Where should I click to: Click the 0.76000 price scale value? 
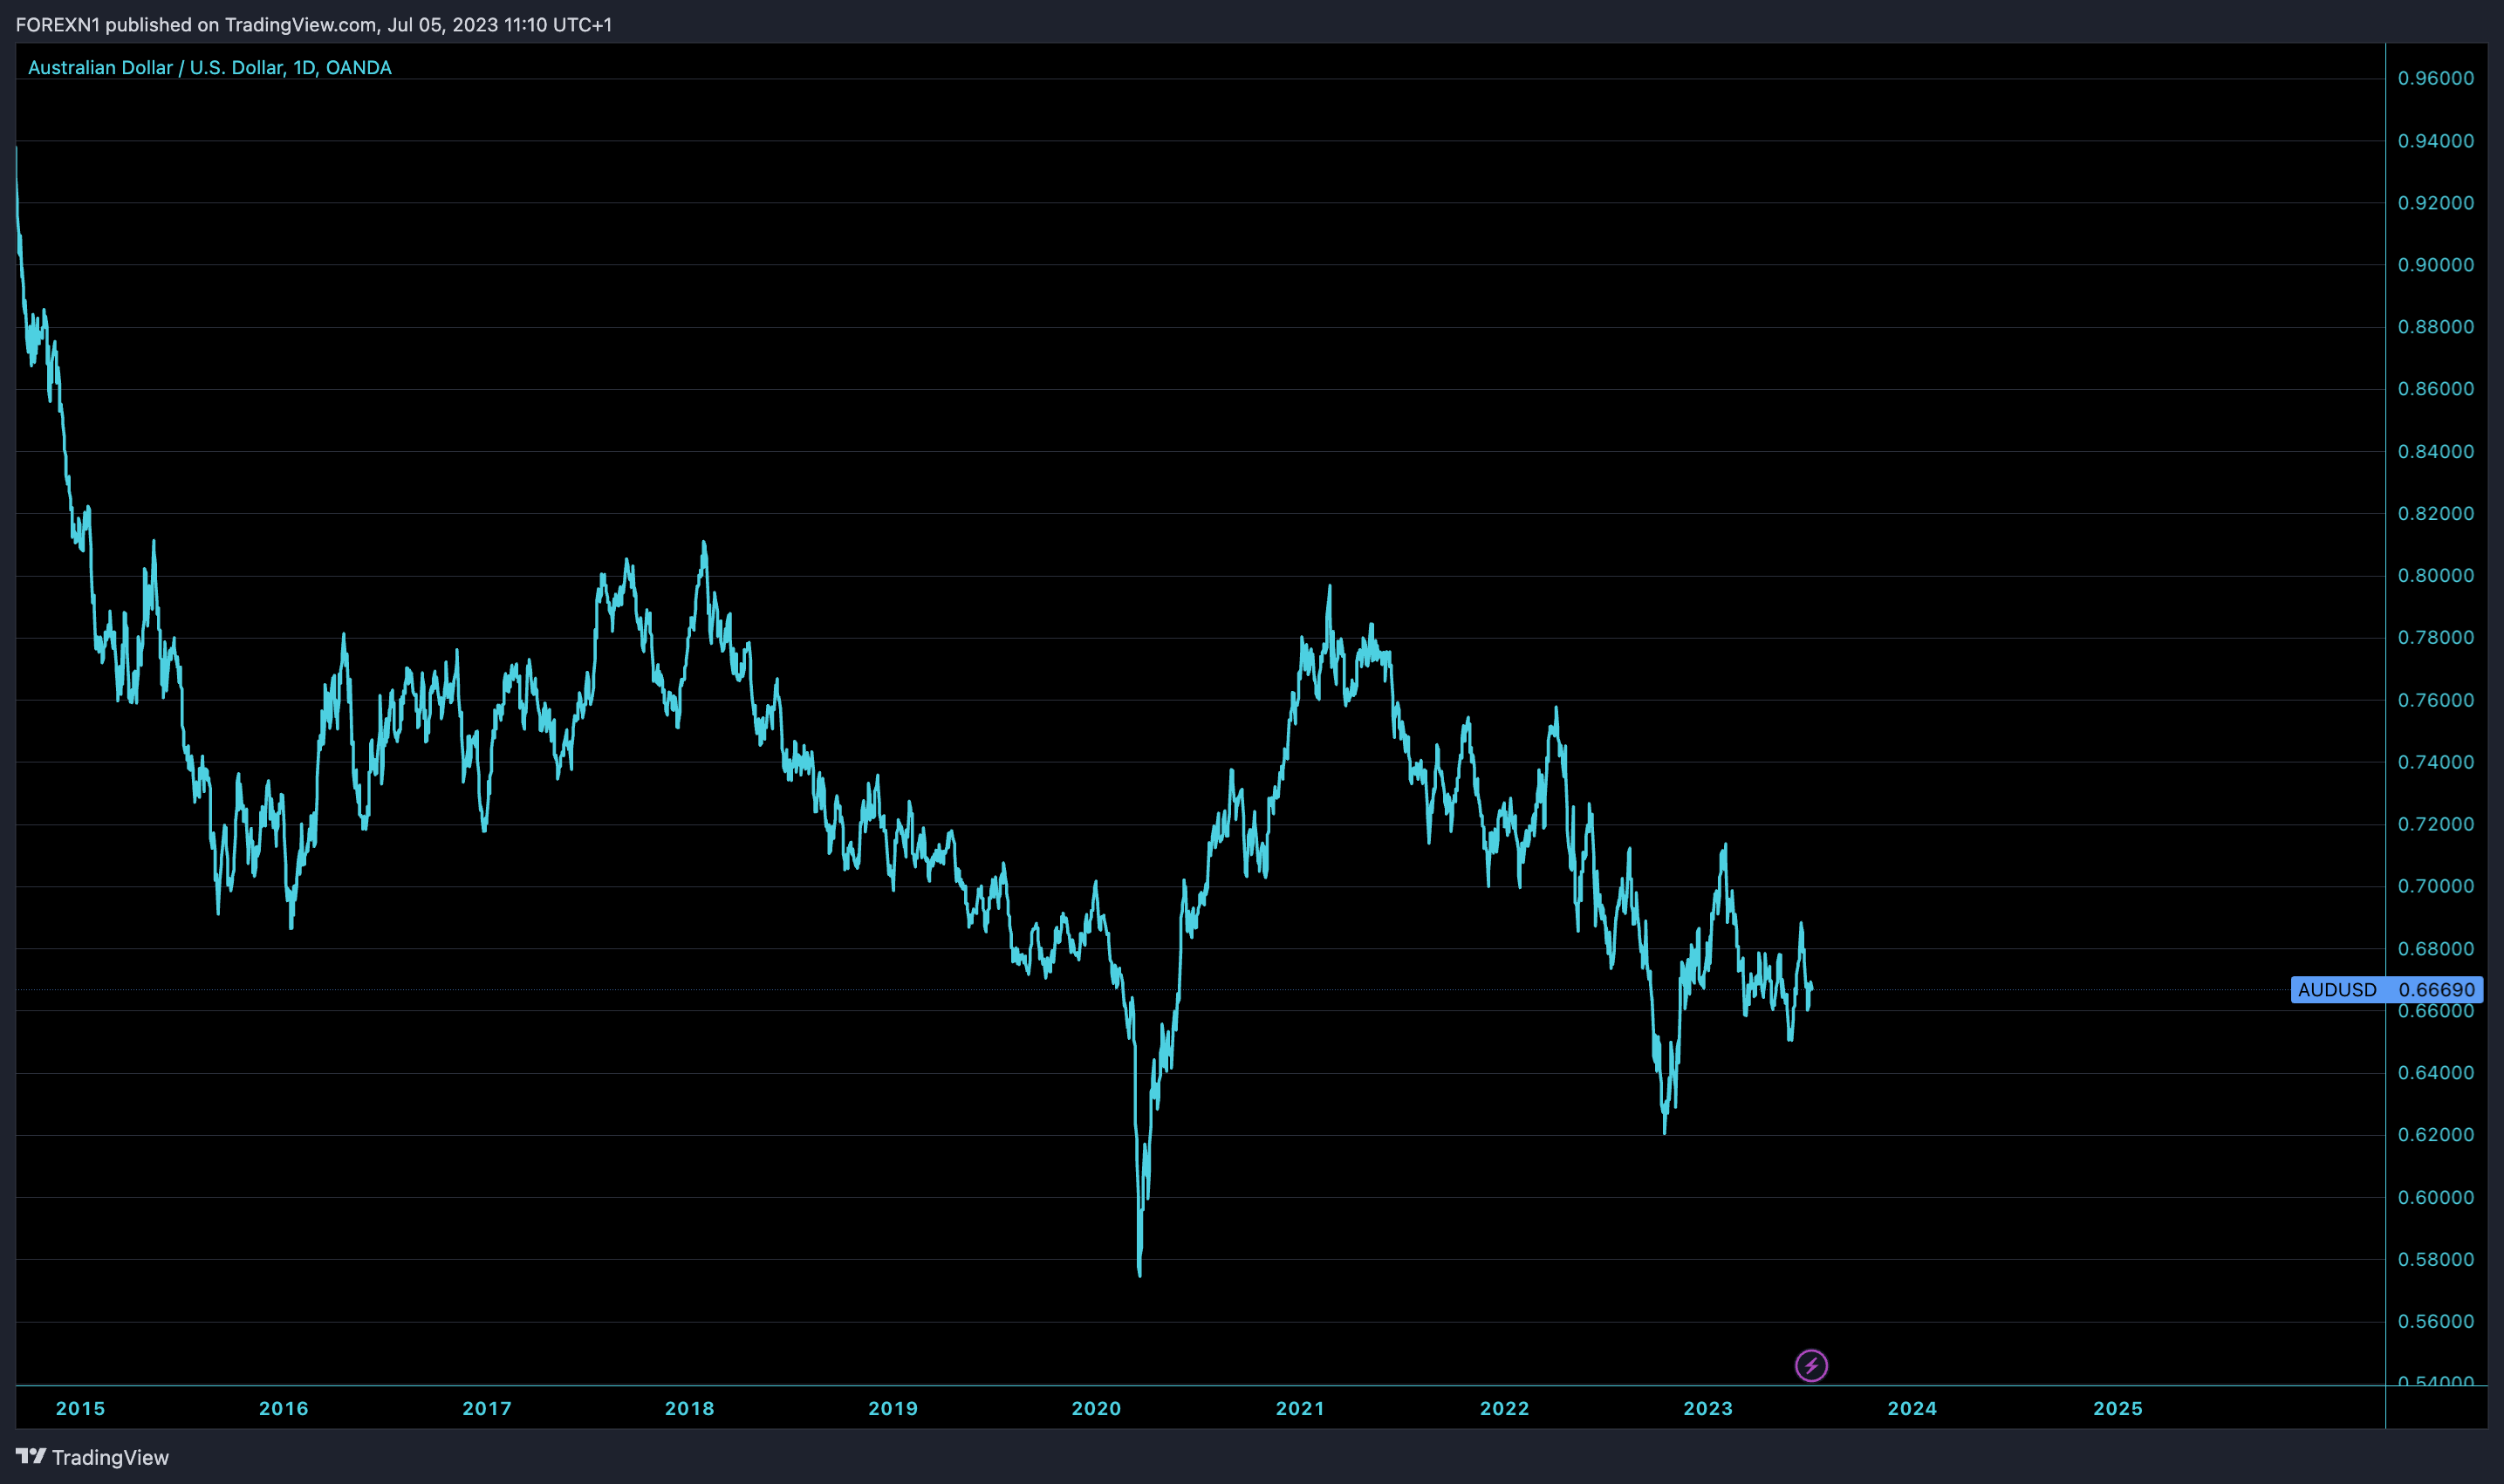coord(2436,700)
